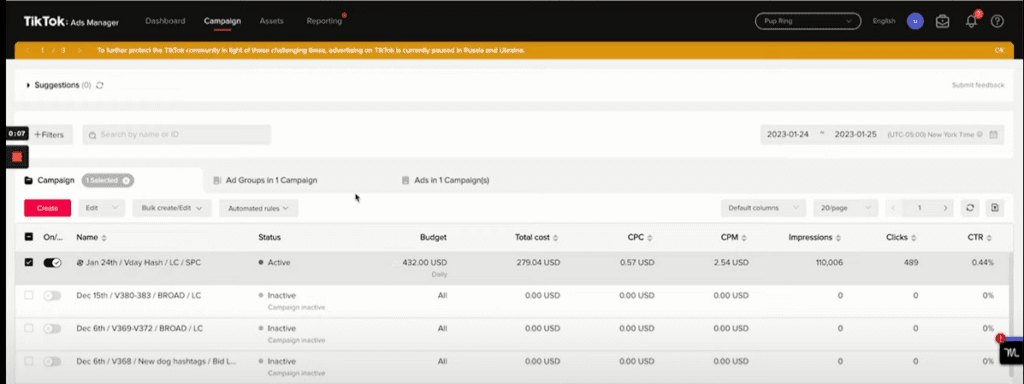
Task: Open the floating assistant widget icon
Action: click(1012, 352)
